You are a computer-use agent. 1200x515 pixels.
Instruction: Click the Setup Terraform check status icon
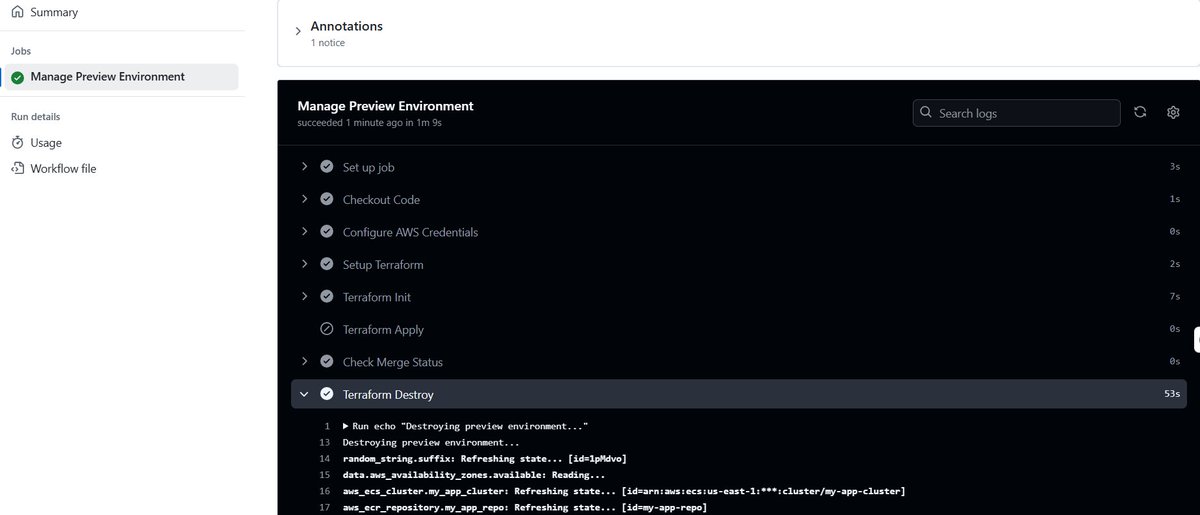(x=326, y=265)
